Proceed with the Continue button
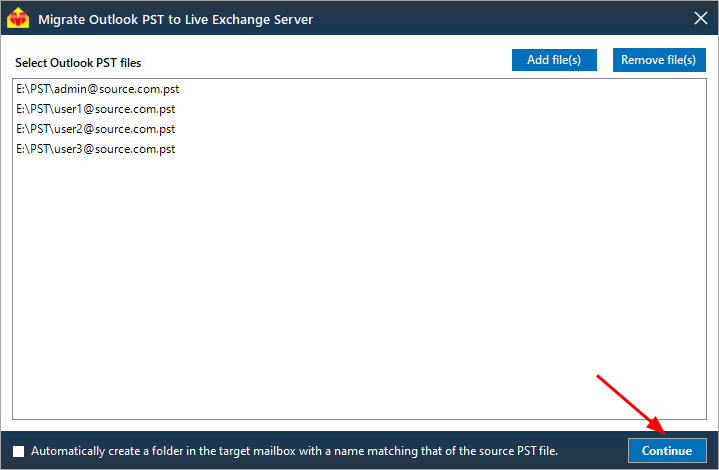 [667, 451]
